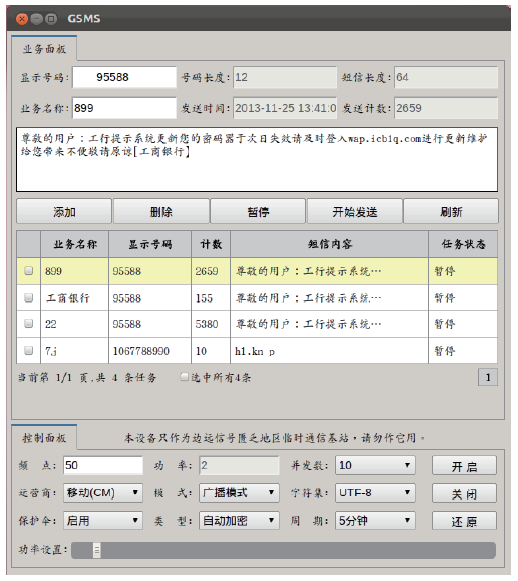This screenshot has height=581, width=518.
Task: Close the GSMS window
Action: 22,19
